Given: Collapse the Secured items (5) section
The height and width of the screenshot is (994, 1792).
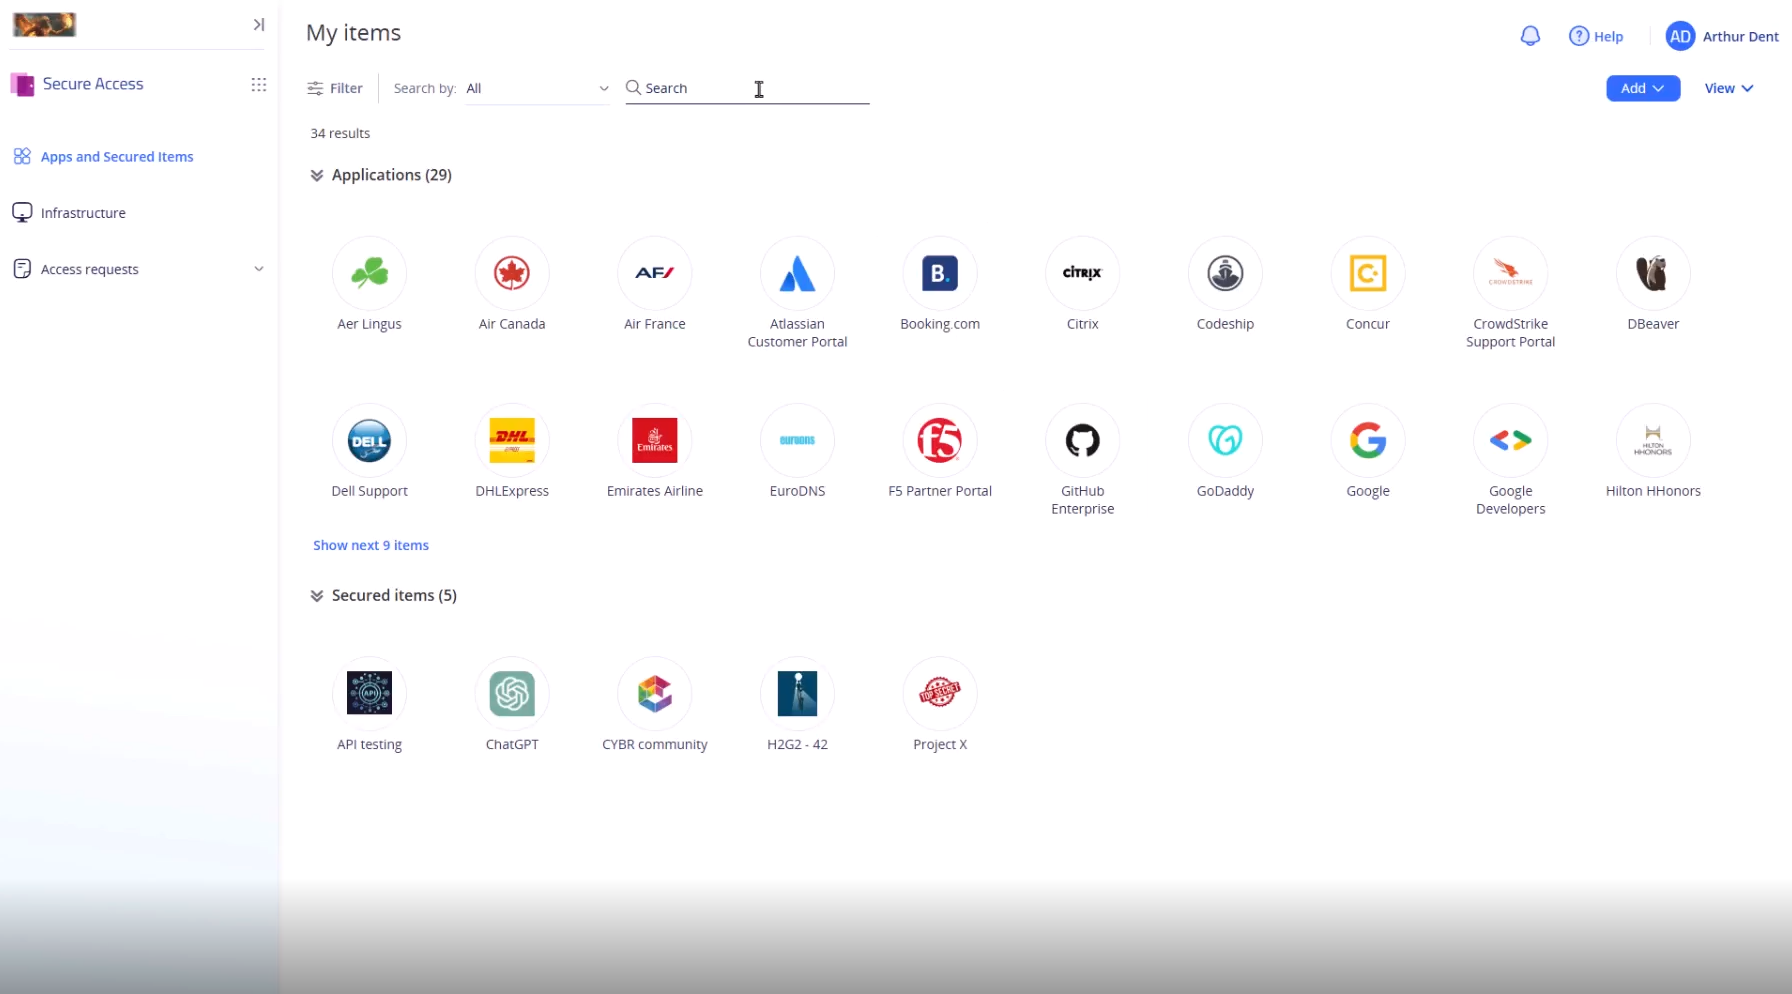Looking at the screenshot, I should [x=316, y=596].
